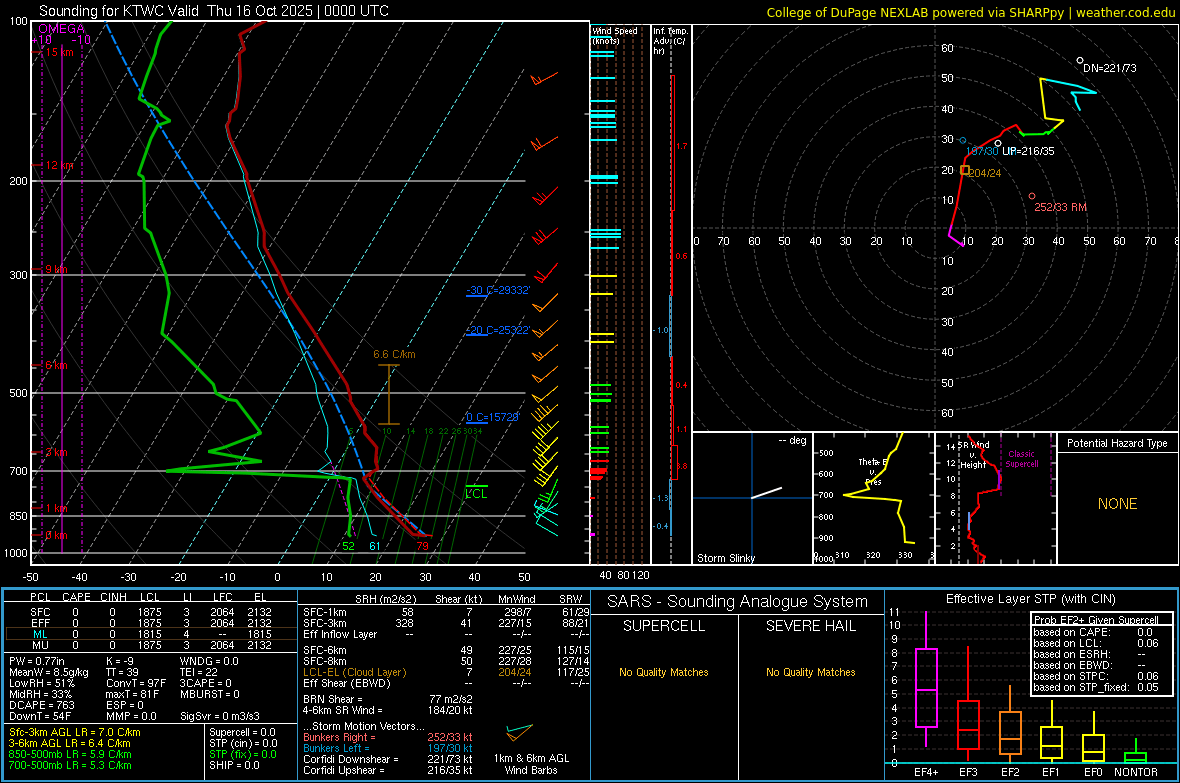1180x783 pixels.
Task: Click the Inf. Temp. Adv. panel label
Action: click(670, 41)
